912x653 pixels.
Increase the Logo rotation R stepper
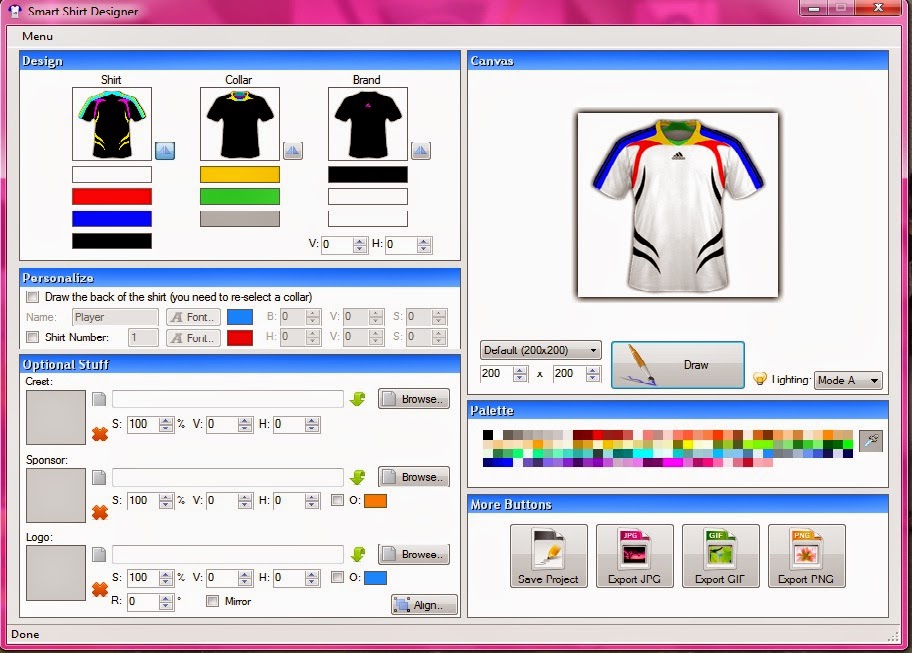[x=166, y=598]
